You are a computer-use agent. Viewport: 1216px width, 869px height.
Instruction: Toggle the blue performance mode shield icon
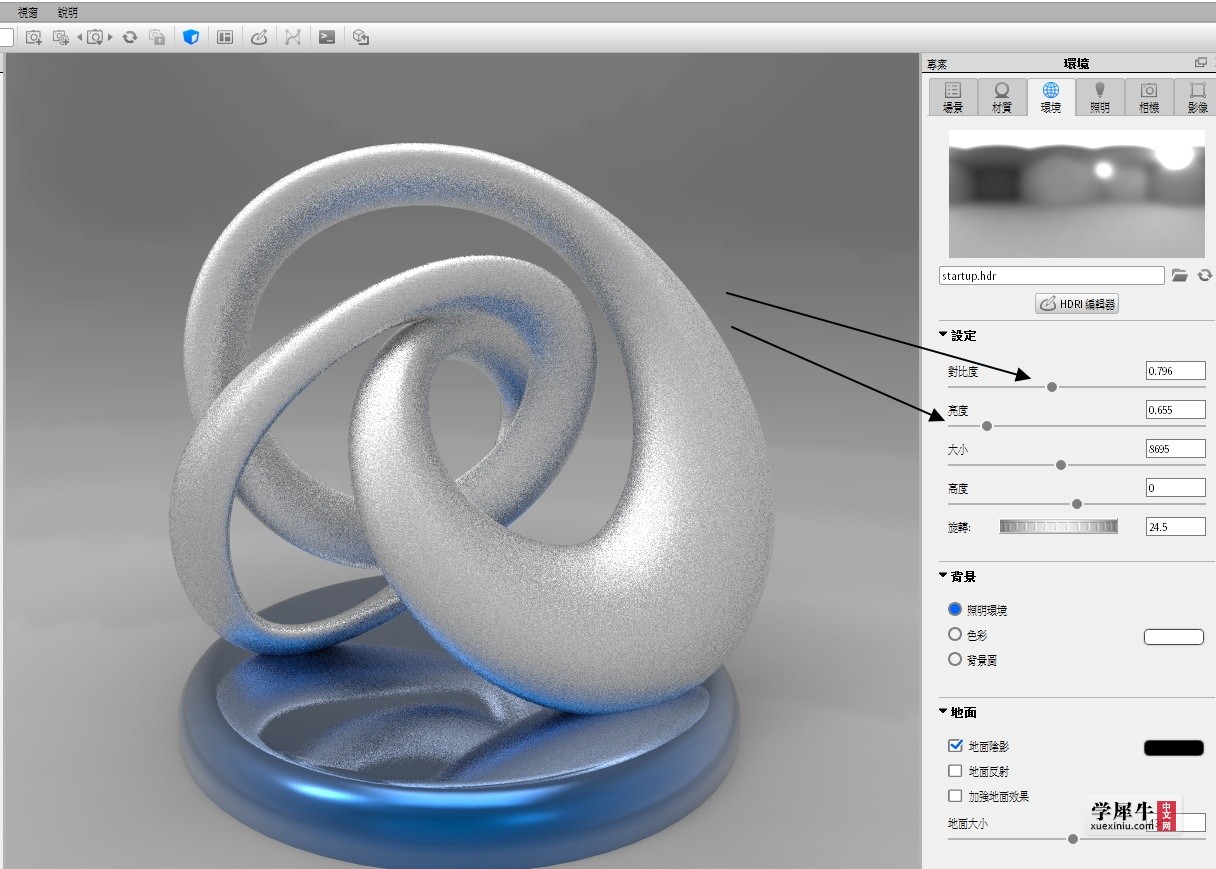point(191,37)
